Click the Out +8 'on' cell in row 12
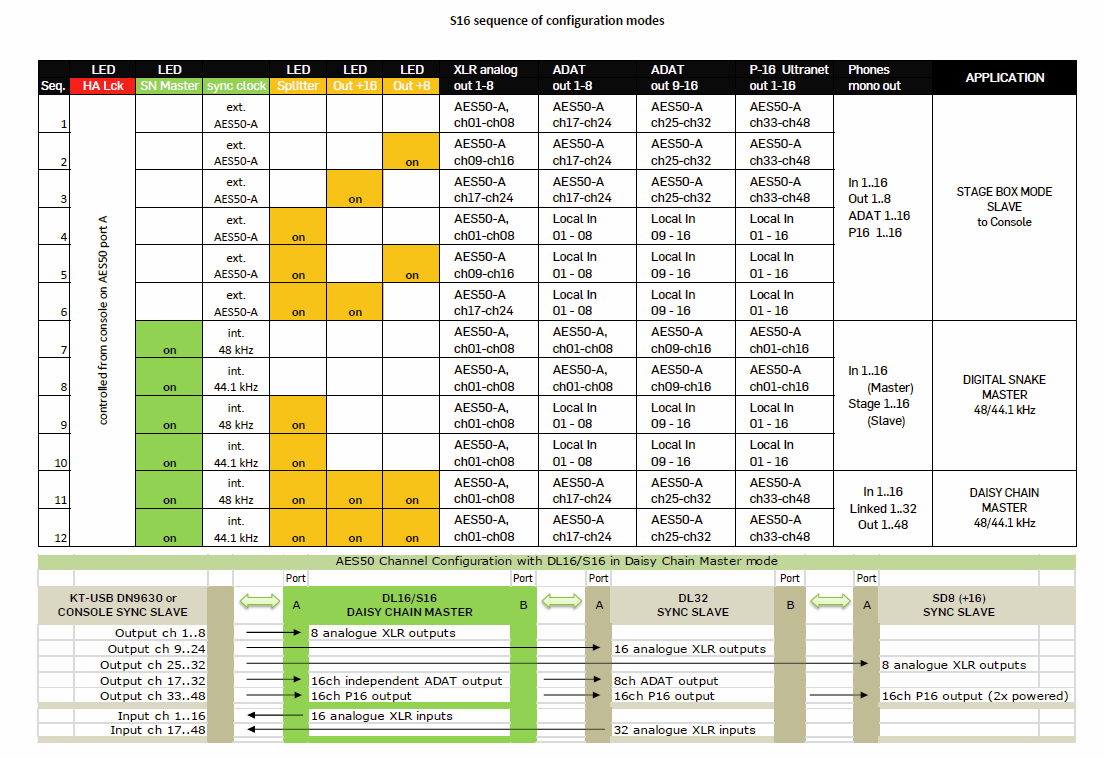This screenshot has width=1104, height=758. [x=412, y=528]
